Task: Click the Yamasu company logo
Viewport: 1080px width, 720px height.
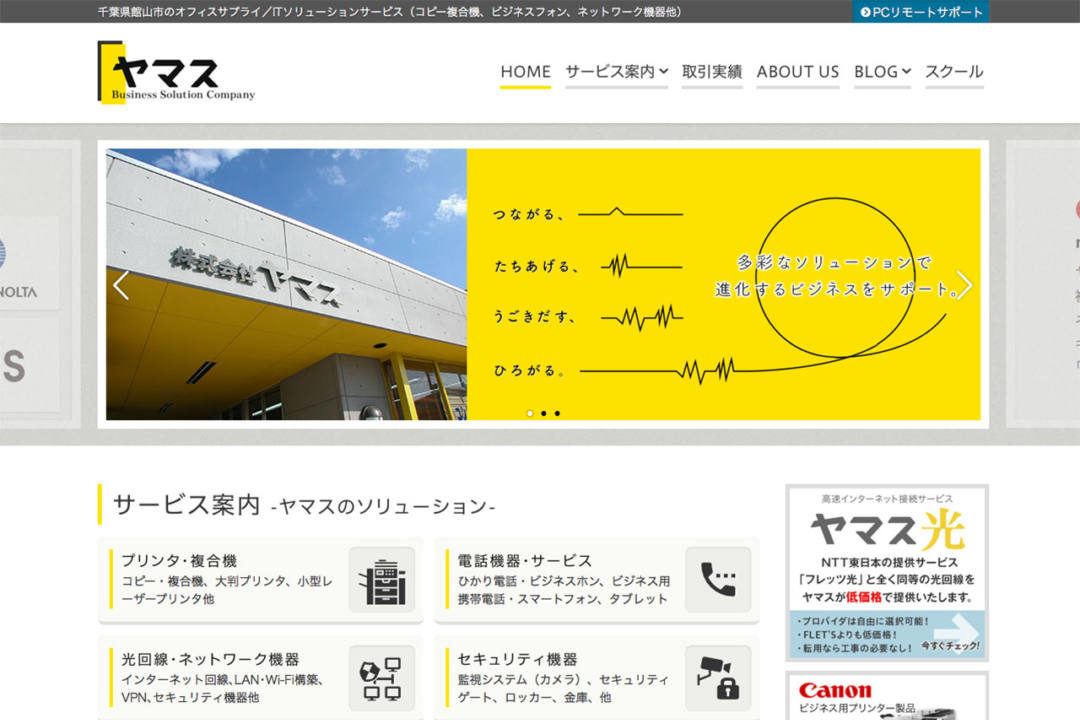Action: point(177,72)
